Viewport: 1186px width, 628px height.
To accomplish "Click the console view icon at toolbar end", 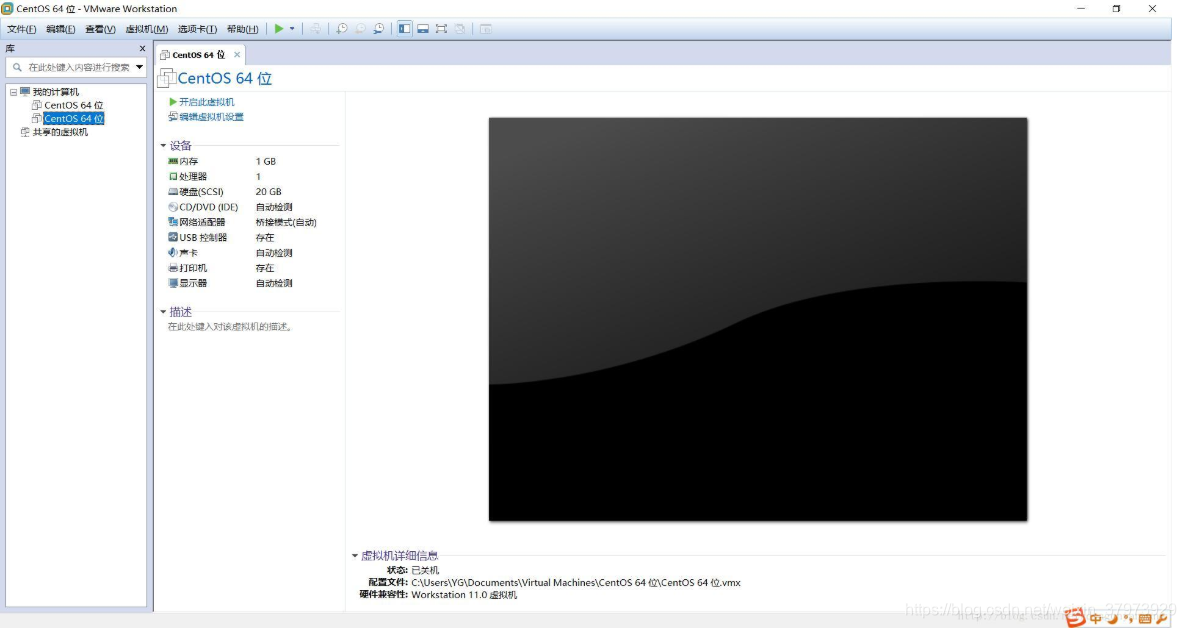I will coord(486,29).
